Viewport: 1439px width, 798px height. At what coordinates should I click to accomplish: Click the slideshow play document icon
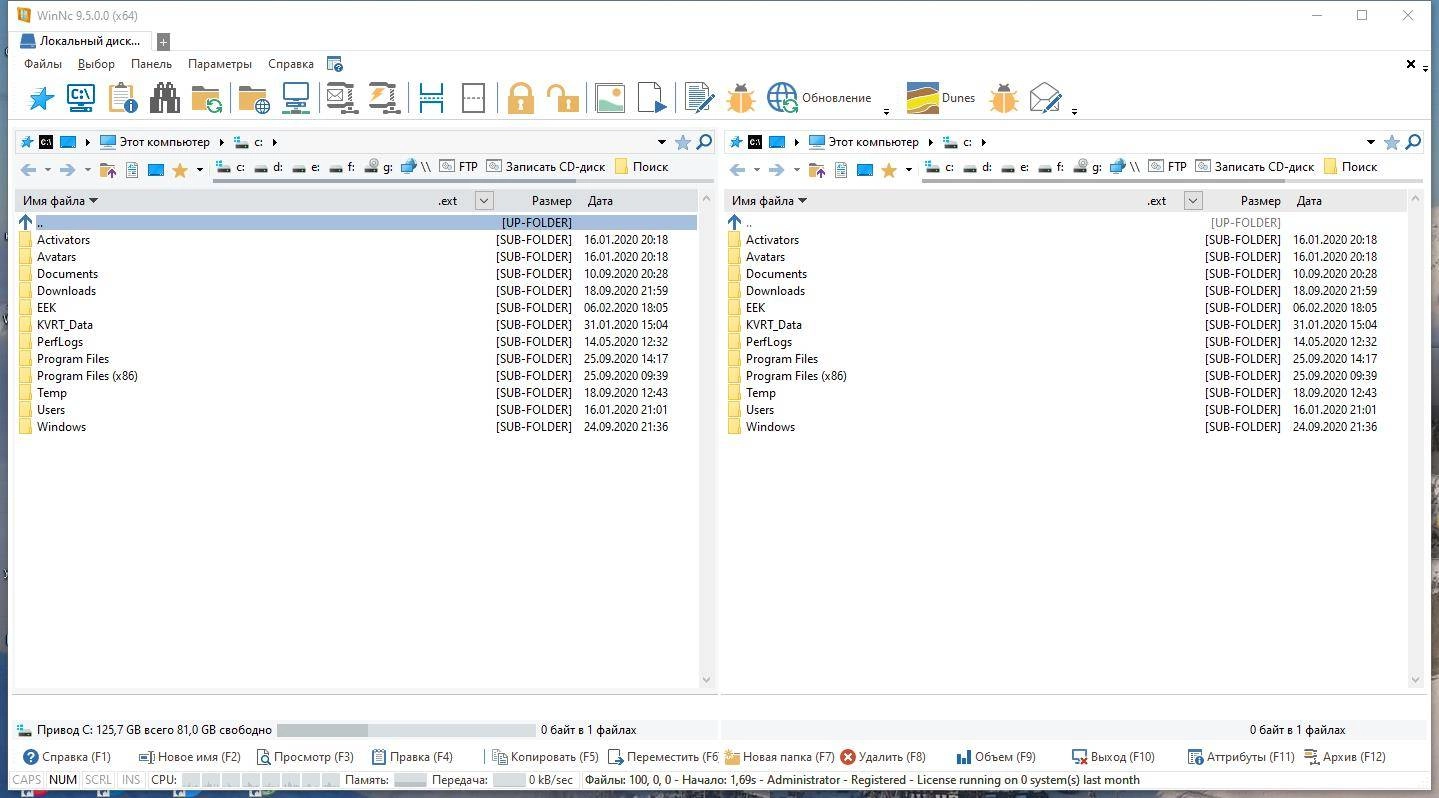[x=651, y=98]
